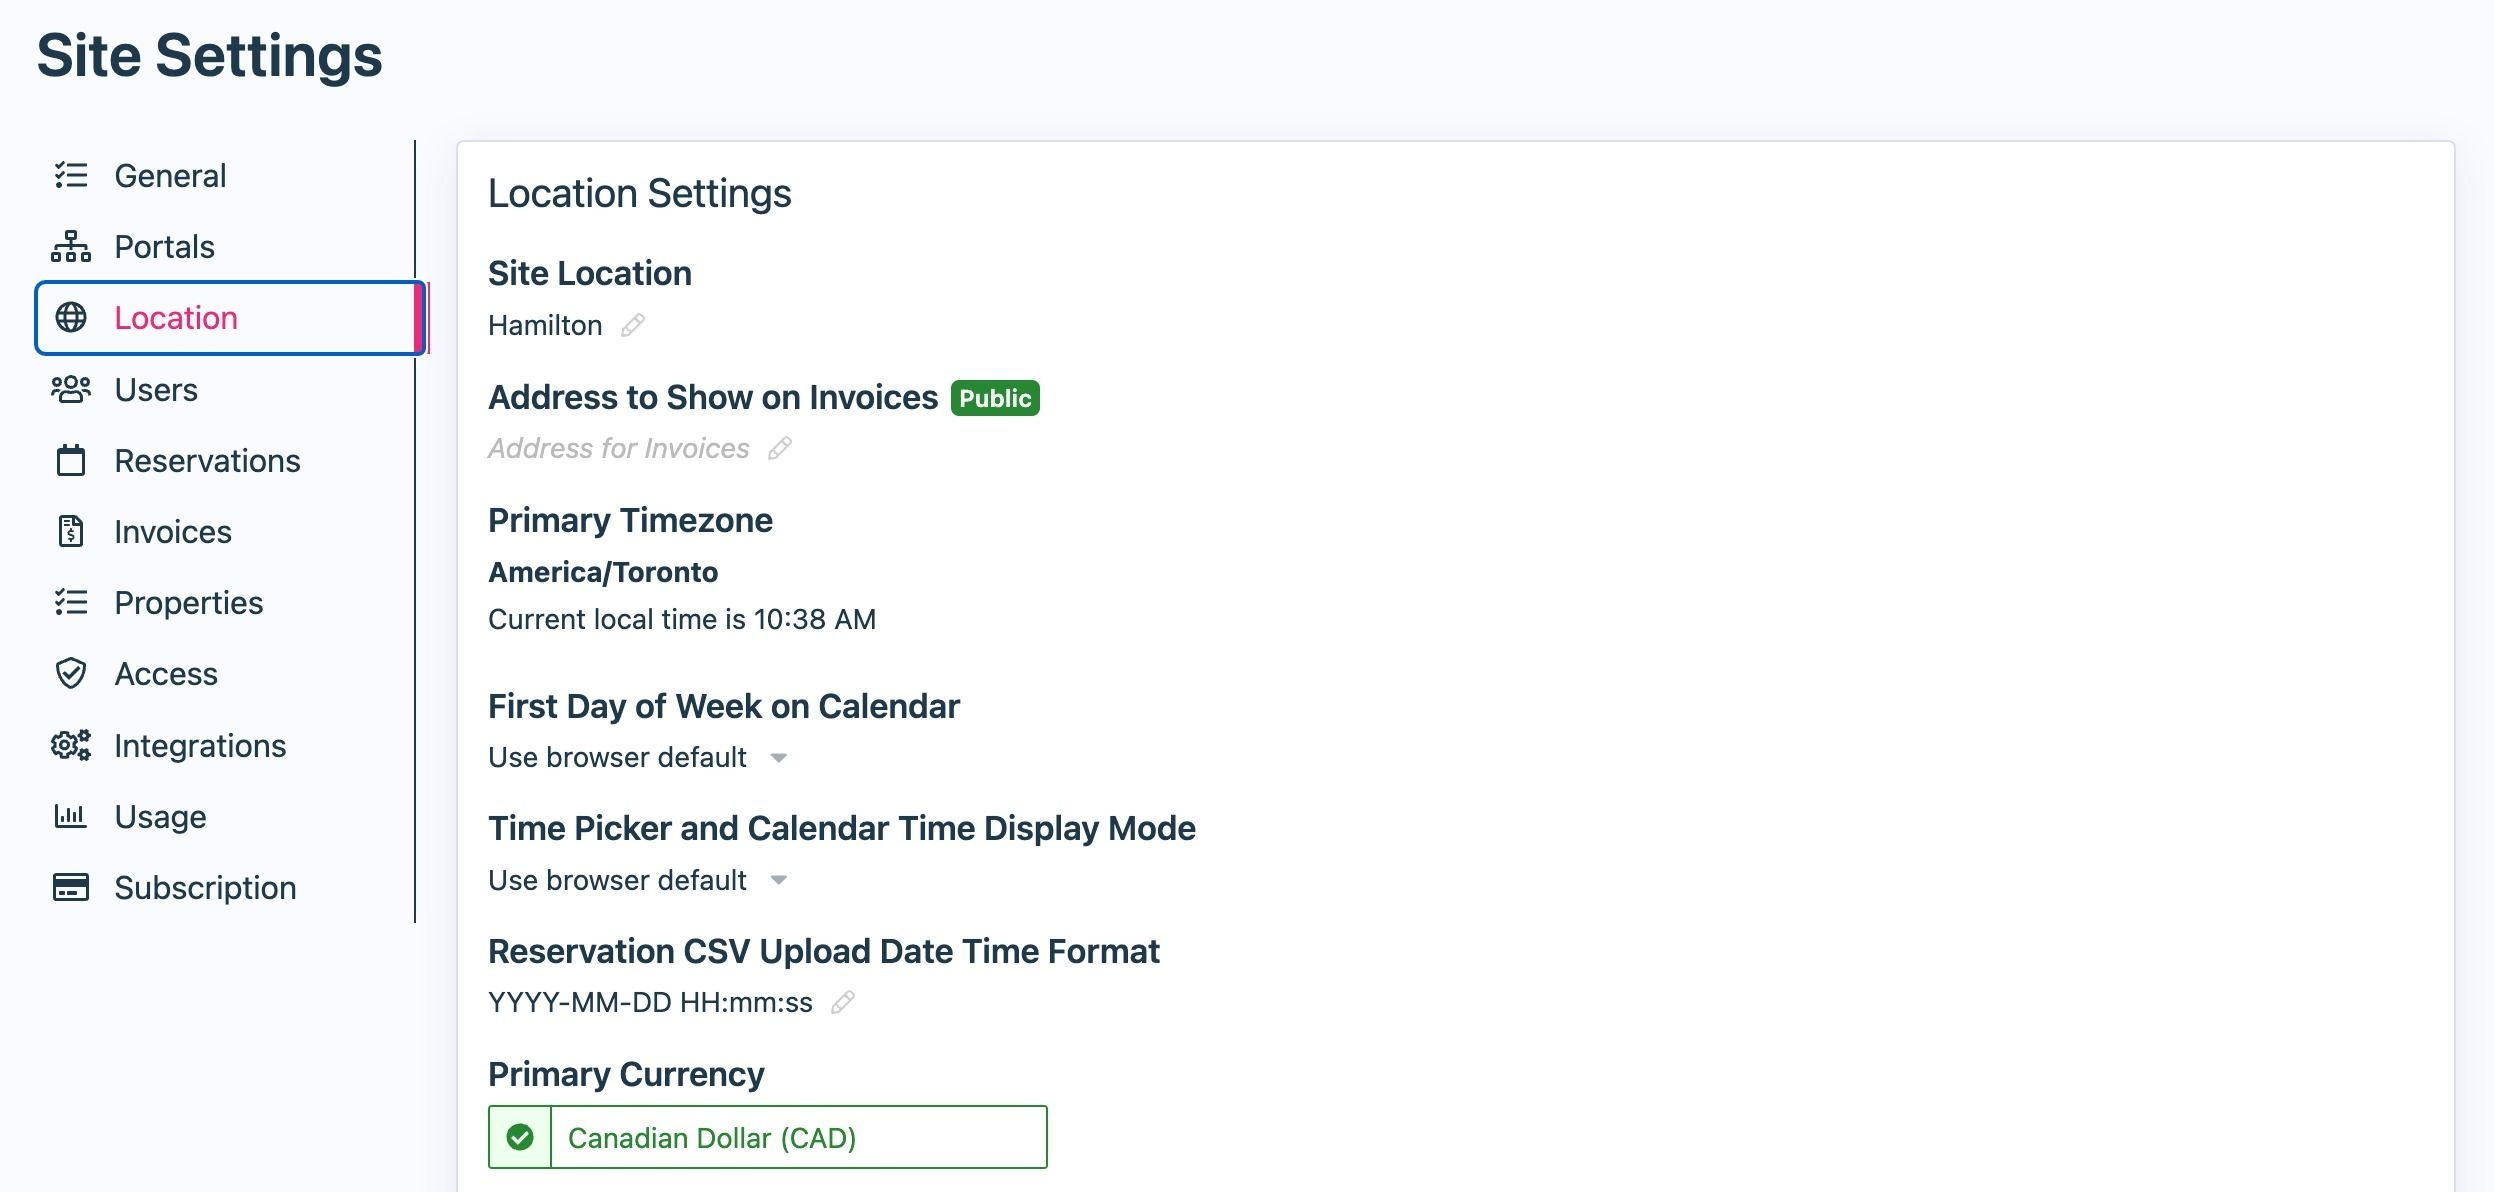Image resolution: width=2494 pixels, height=1192 pixels.
Task: Switch to the Properties settings tab
Action: (x=187, y=602)
